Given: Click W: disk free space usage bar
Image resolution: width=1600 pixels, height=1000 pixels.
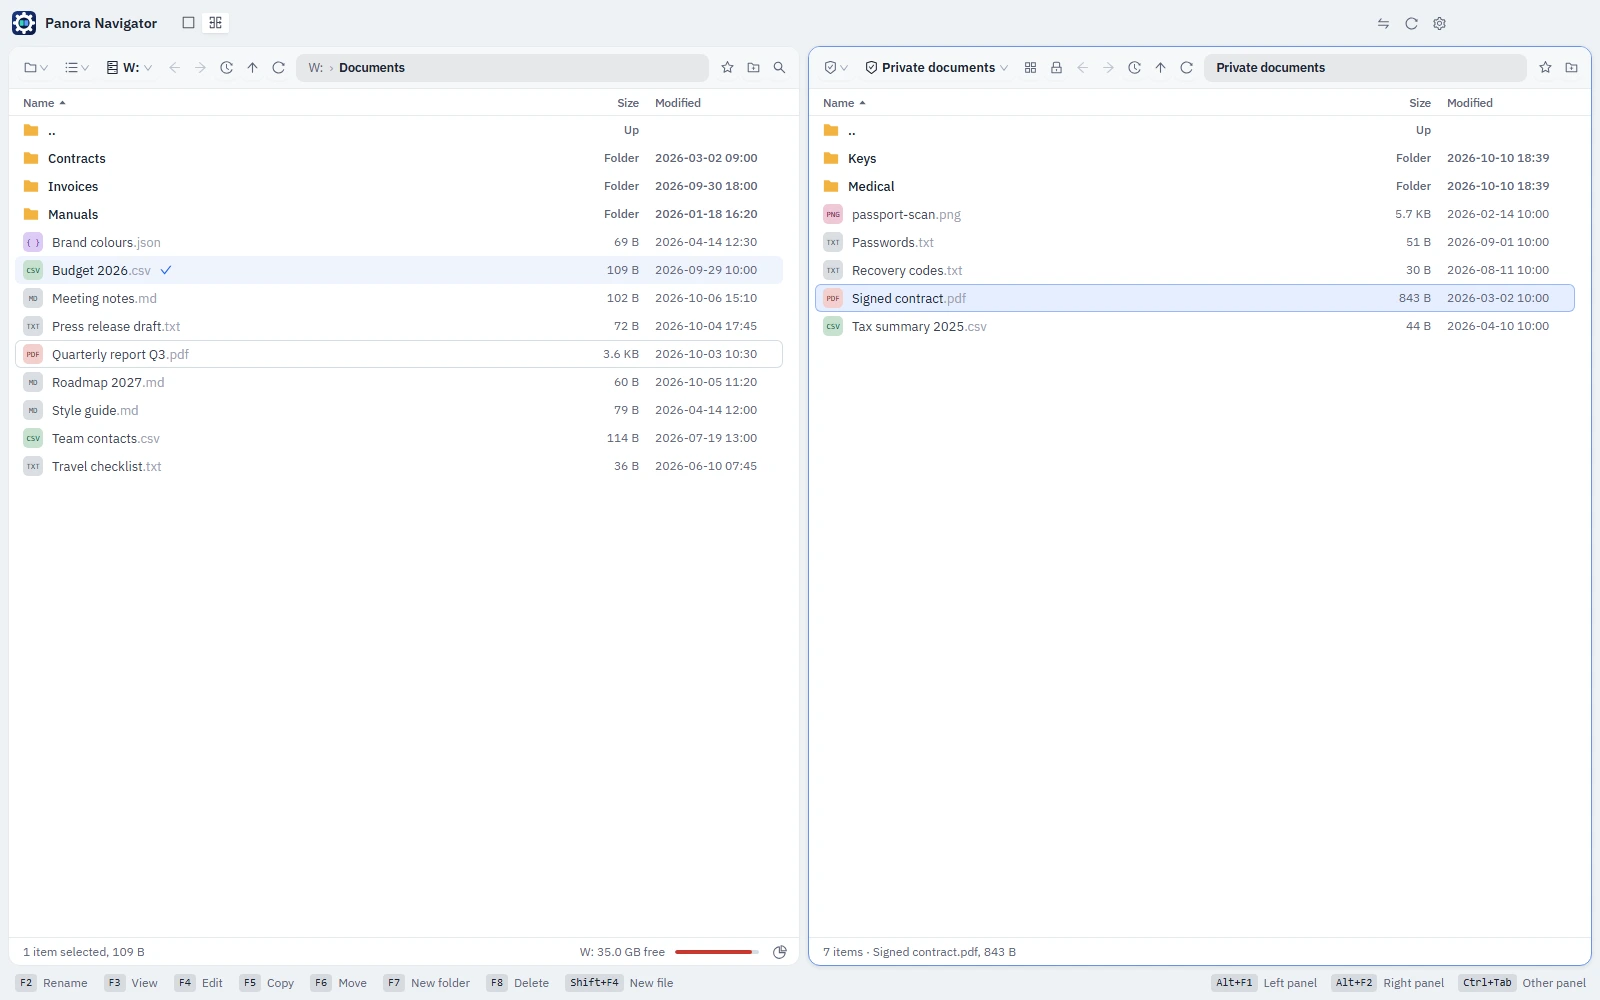Looking at the screenshot, I should point(716,952).
